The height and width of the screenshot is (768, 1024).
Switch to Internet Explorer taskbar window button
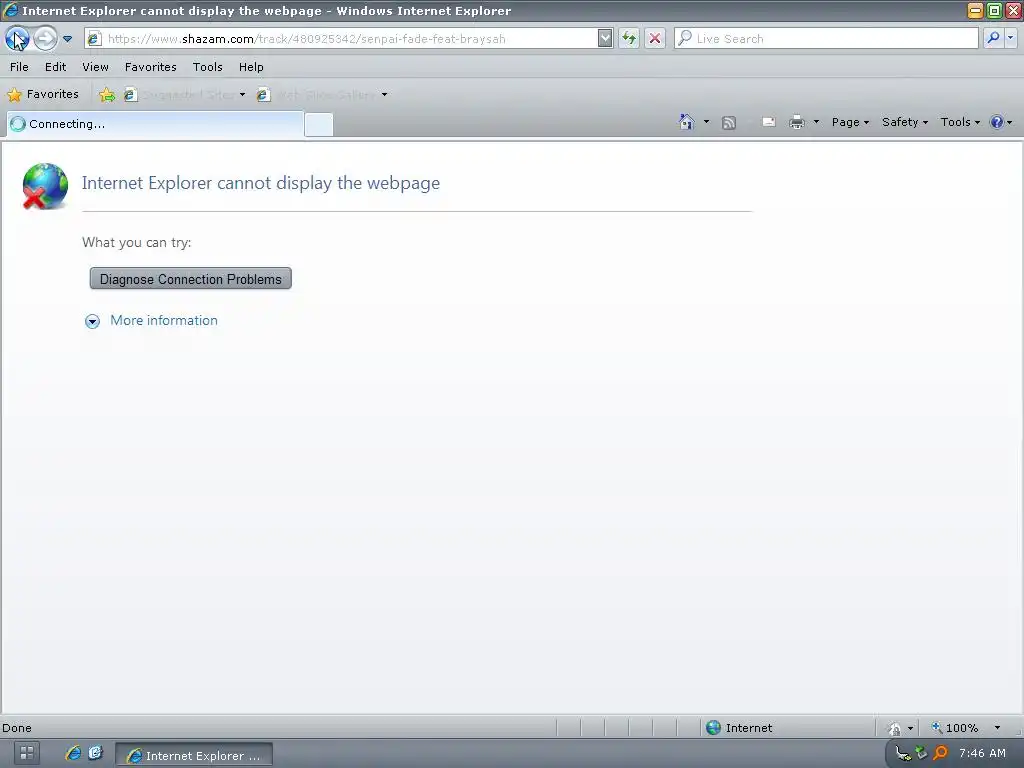pyautogui.click(x=194, y=755)
